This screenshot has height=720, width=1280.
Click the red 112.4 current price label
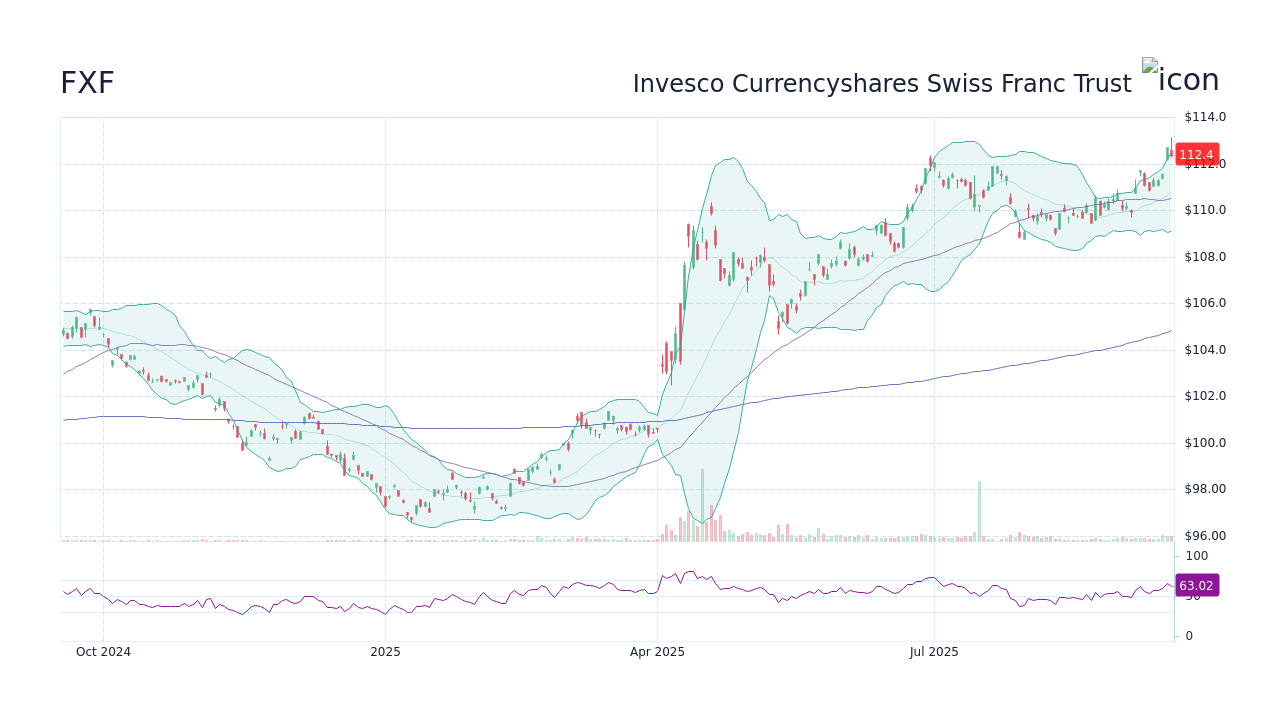pyautogui.click(x=1196, y=155)
